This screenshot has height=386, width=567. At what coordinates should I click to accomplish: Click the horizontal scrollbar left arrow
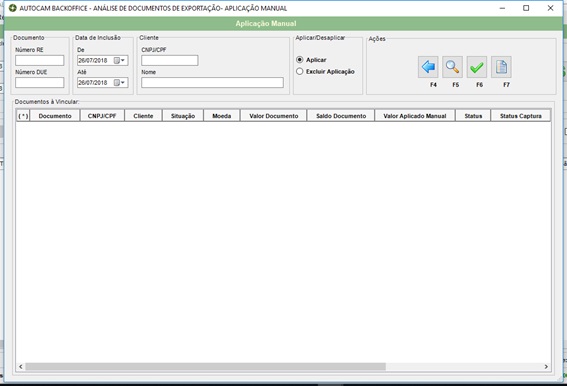point(21,367)
